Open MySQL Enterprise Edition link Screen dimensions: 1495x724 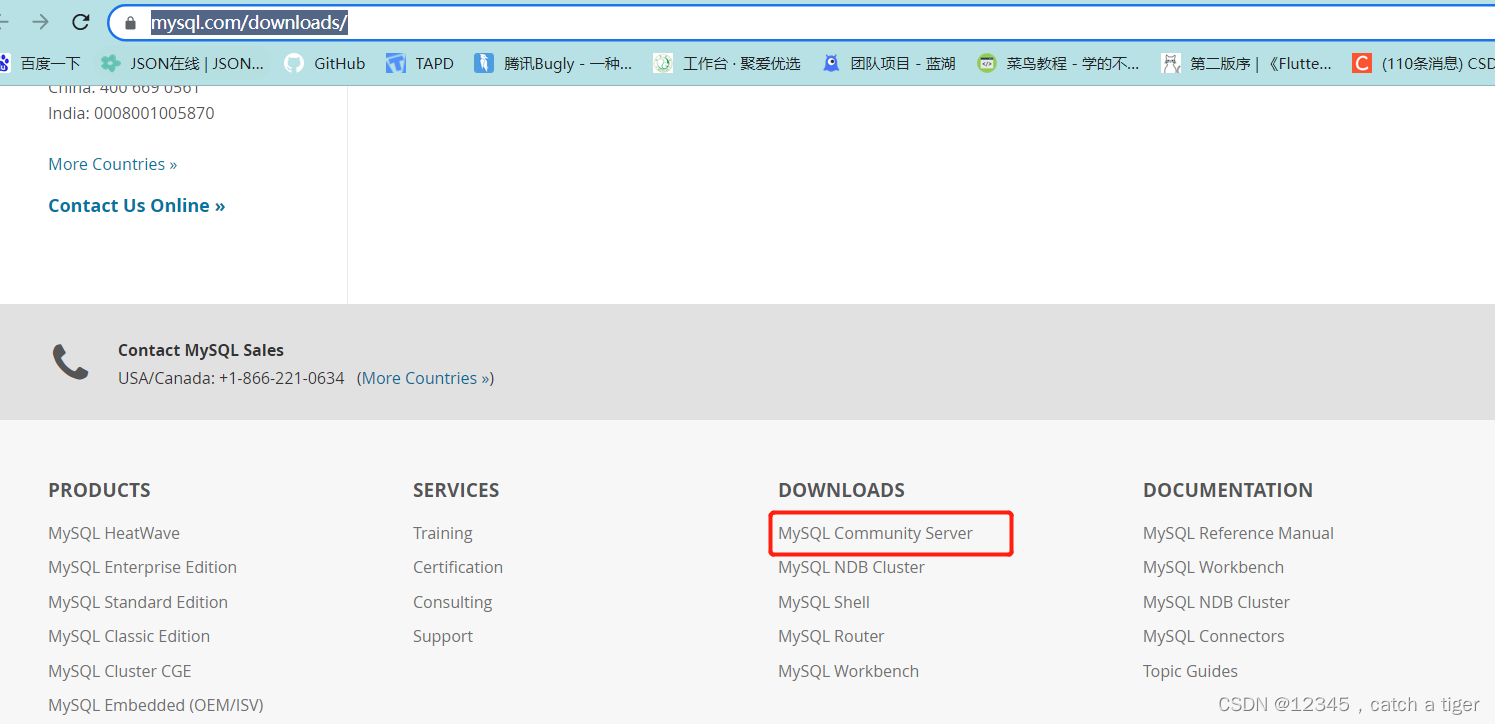click(x=142, y=567)
